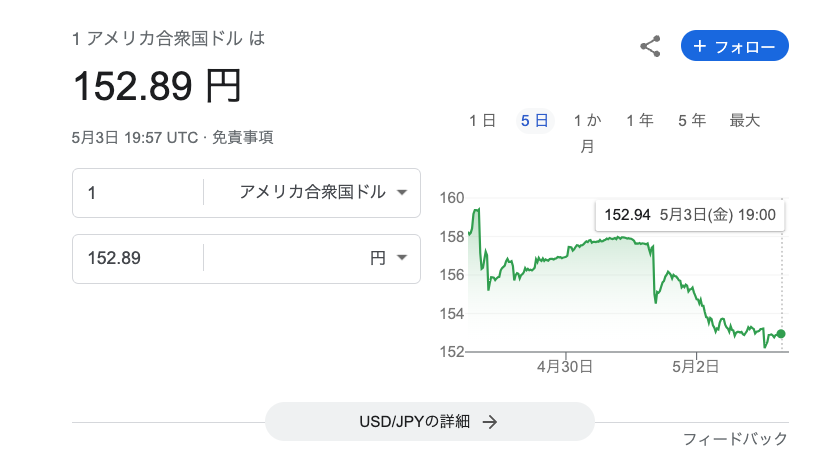Viewport: 833px width, 476px height.
Task: Click the share icon
Action: [x=650, y=46]
